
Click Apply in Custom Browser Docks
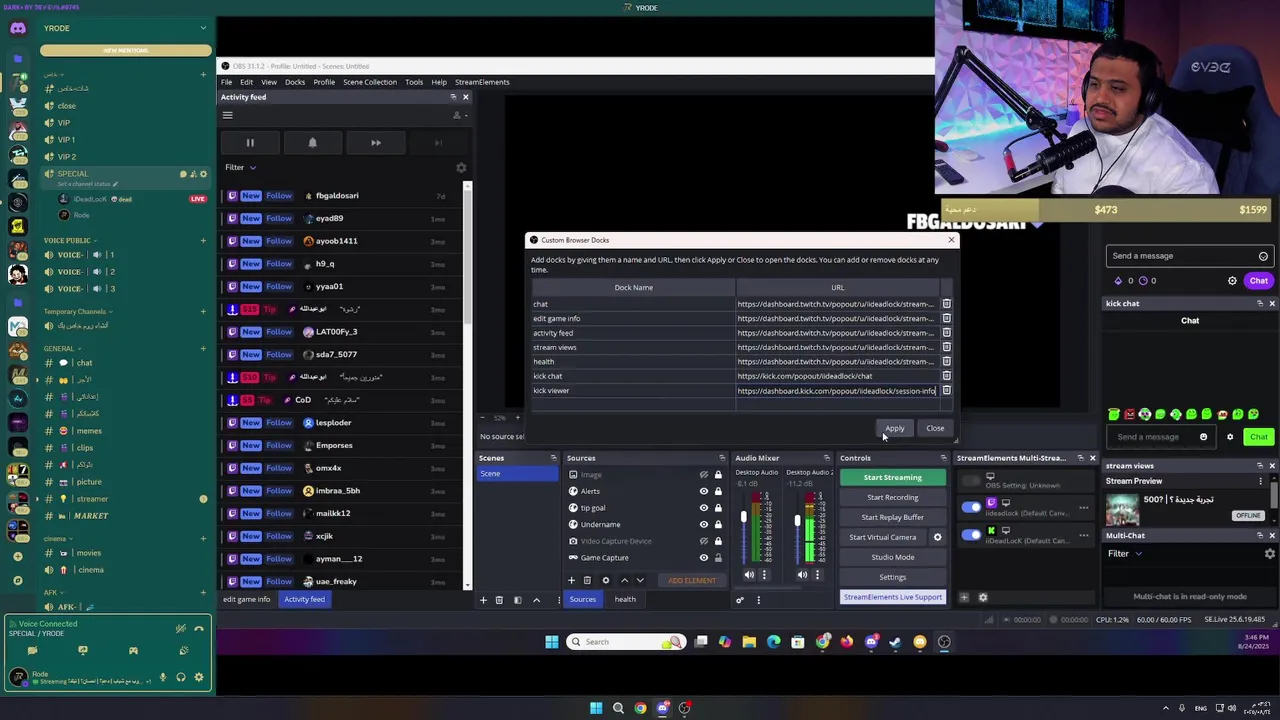pyautogui.click(x=894, y=428)
